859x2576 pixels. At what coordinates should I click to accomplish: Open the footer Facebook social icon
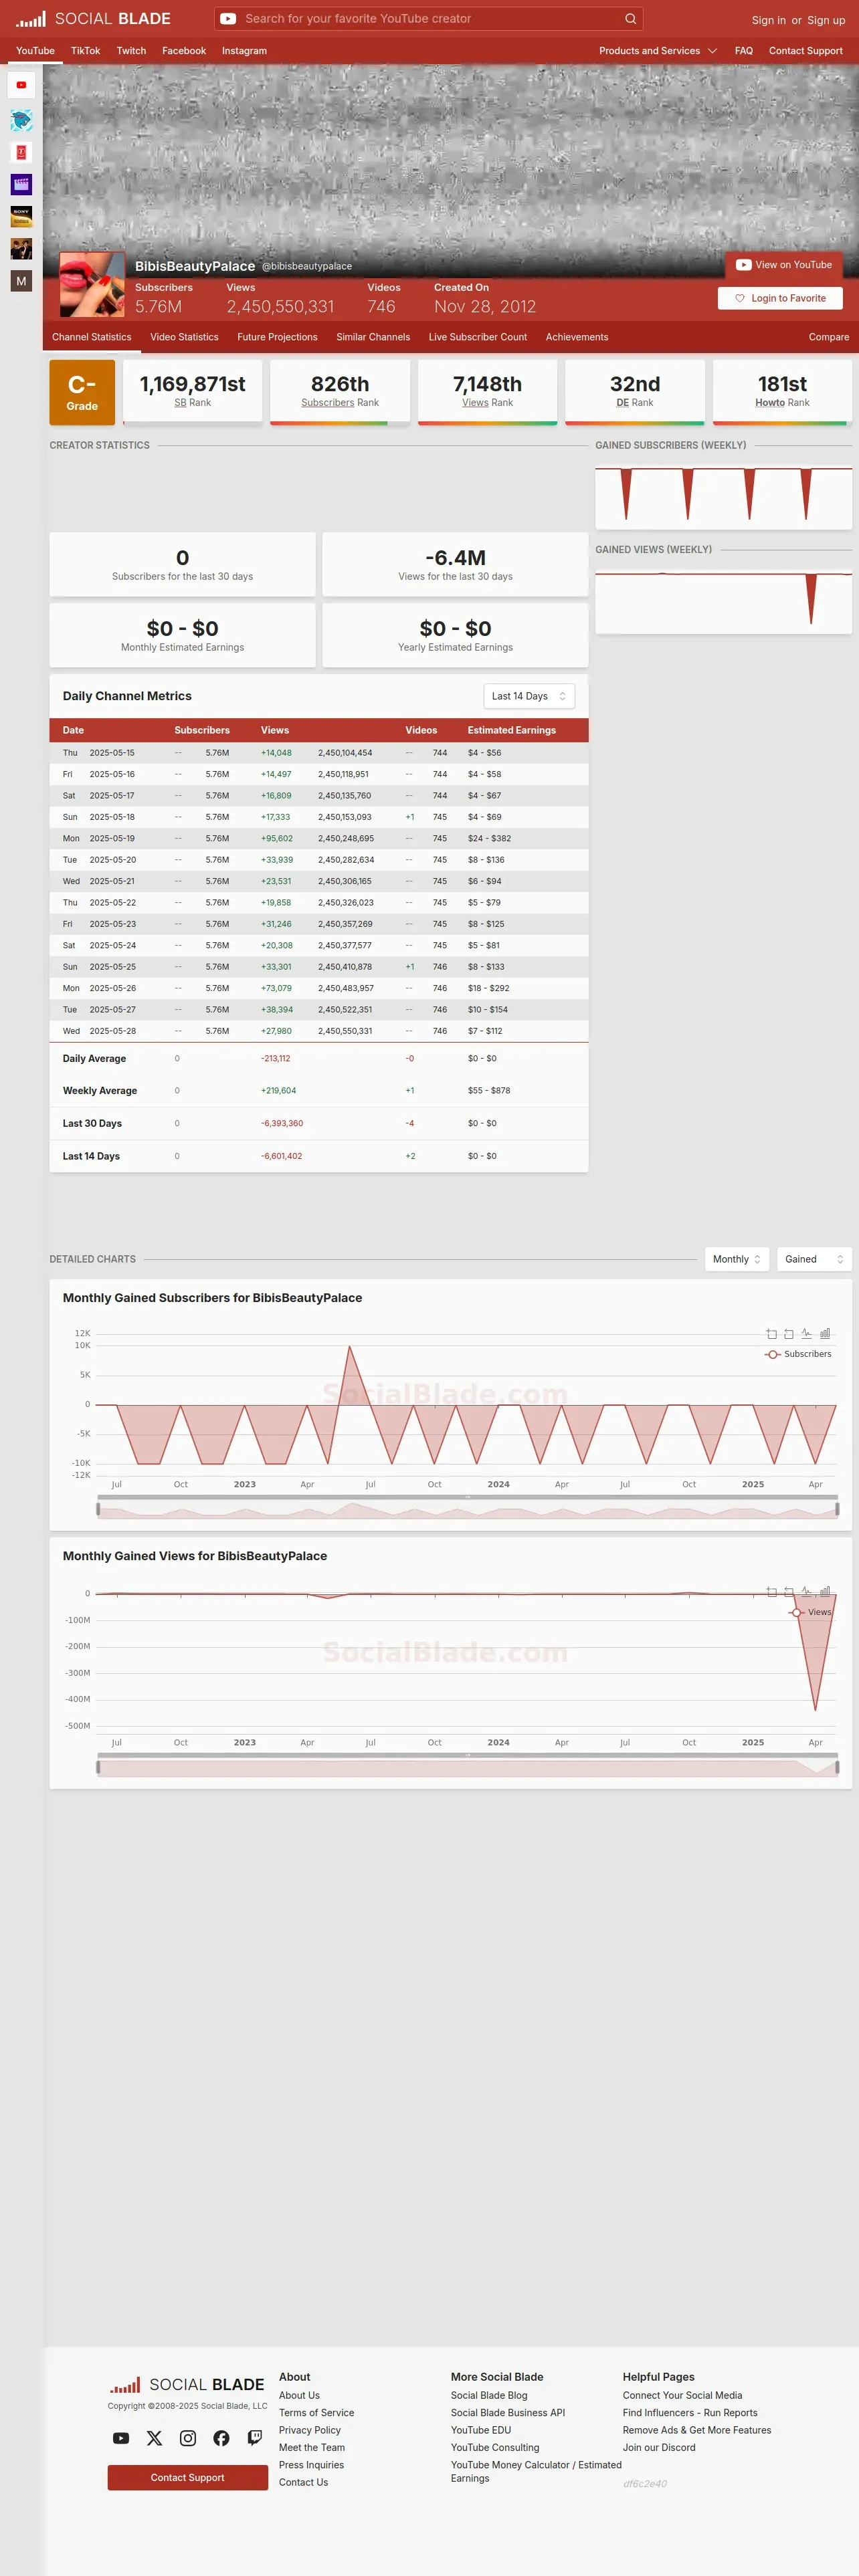point(221,2438)
